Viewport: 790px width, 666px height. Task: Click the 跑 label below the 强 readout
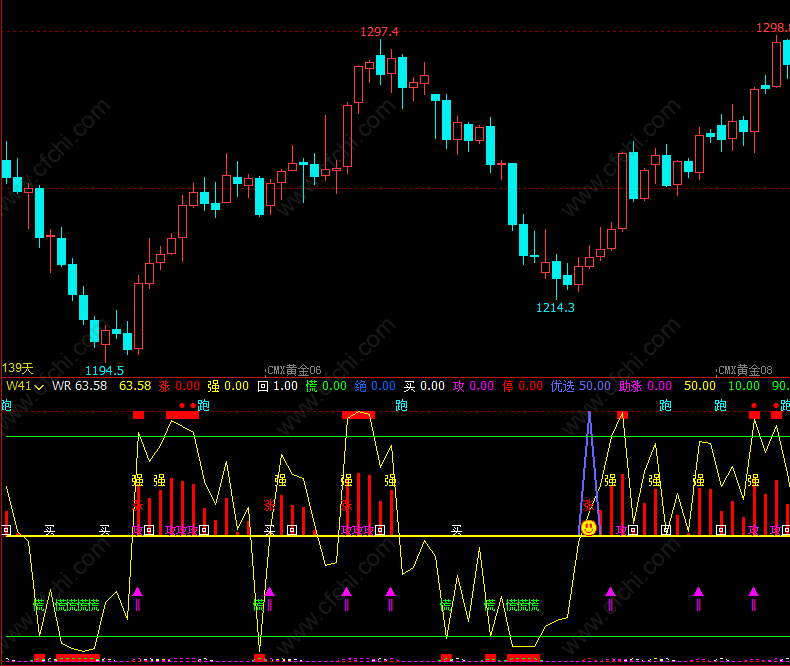point(204,405)
